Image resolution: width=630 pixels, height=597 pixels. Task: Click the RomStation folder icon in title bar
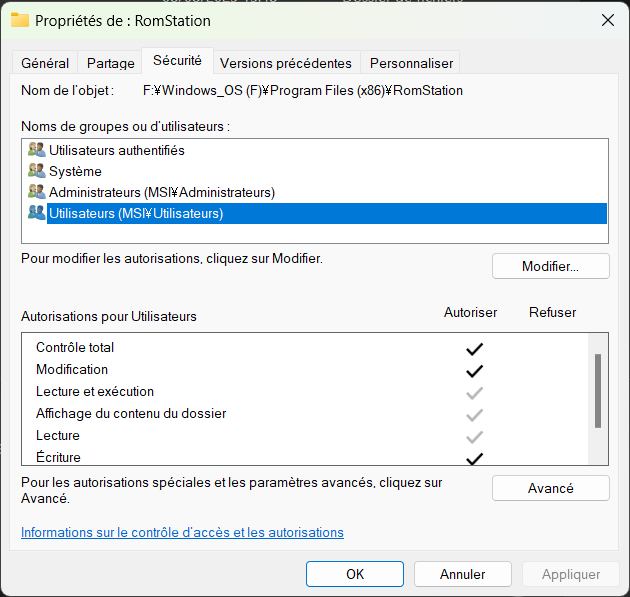(x=20, y=20)
